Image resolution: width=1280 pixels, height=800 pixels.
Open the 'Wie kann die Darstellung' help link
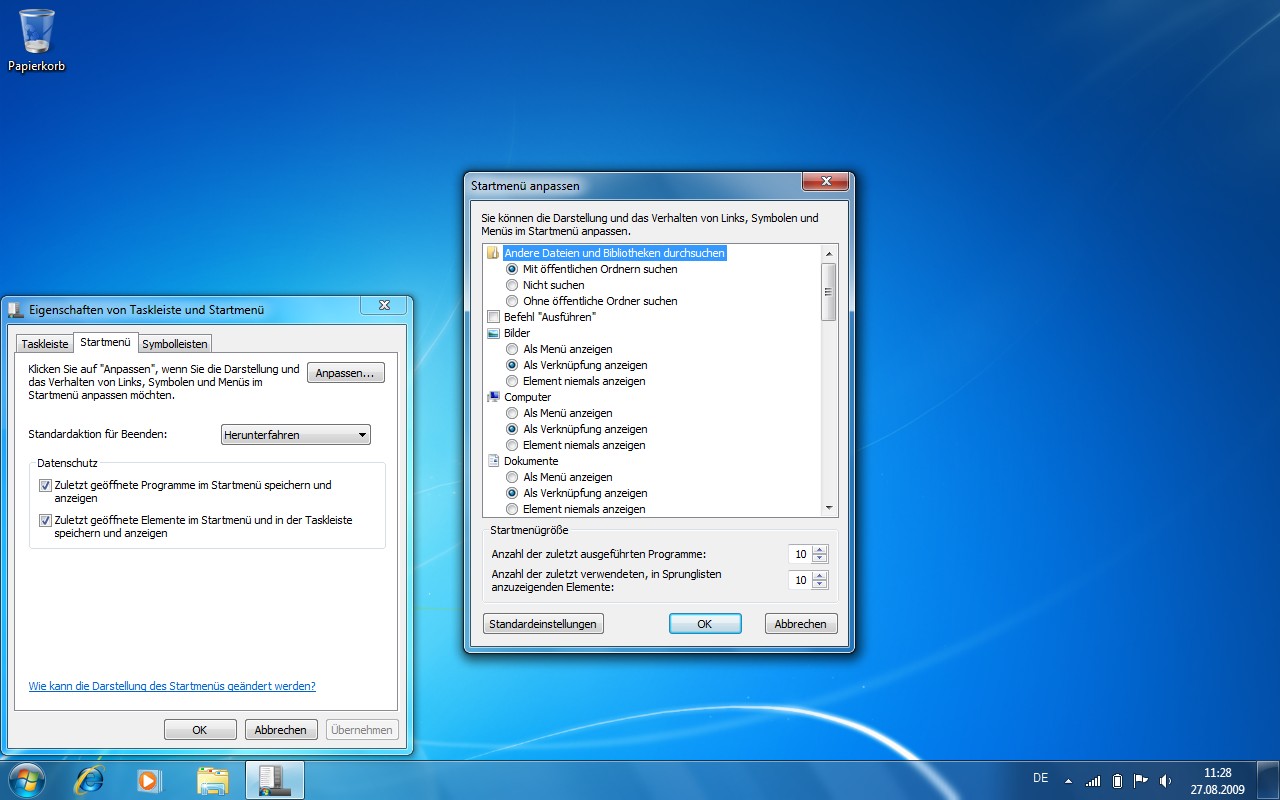171,686
